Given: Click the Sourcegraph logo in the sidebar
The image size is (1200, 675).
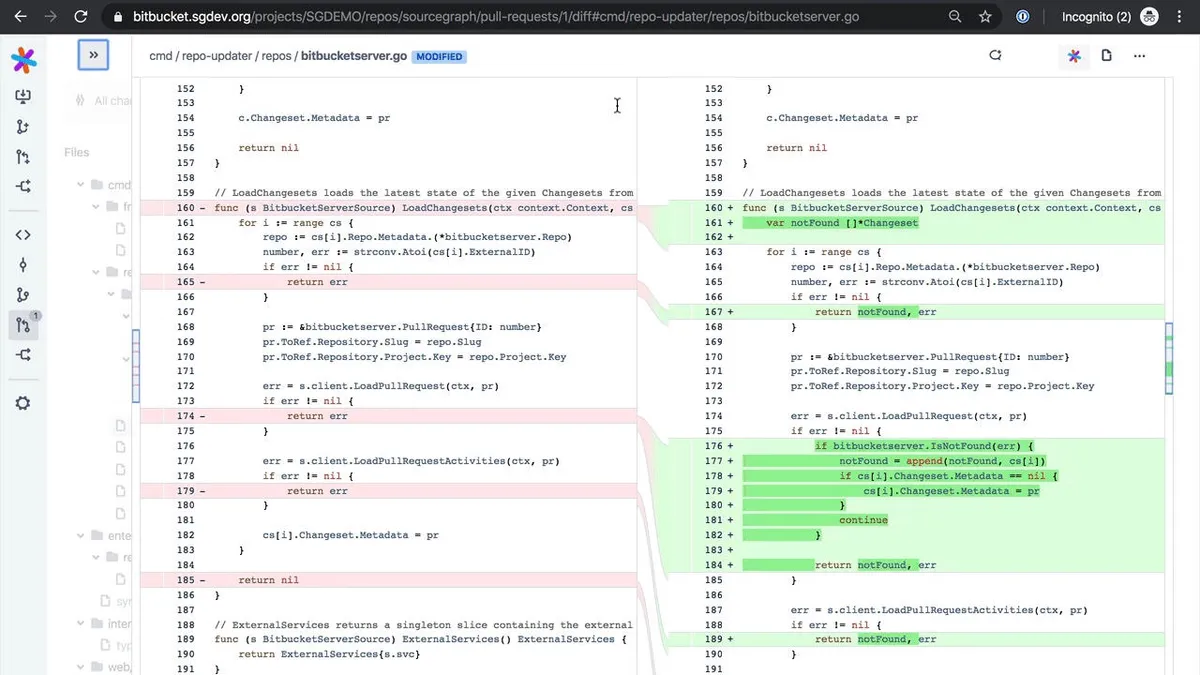Looking at the screenshot, I should point(23,59).
